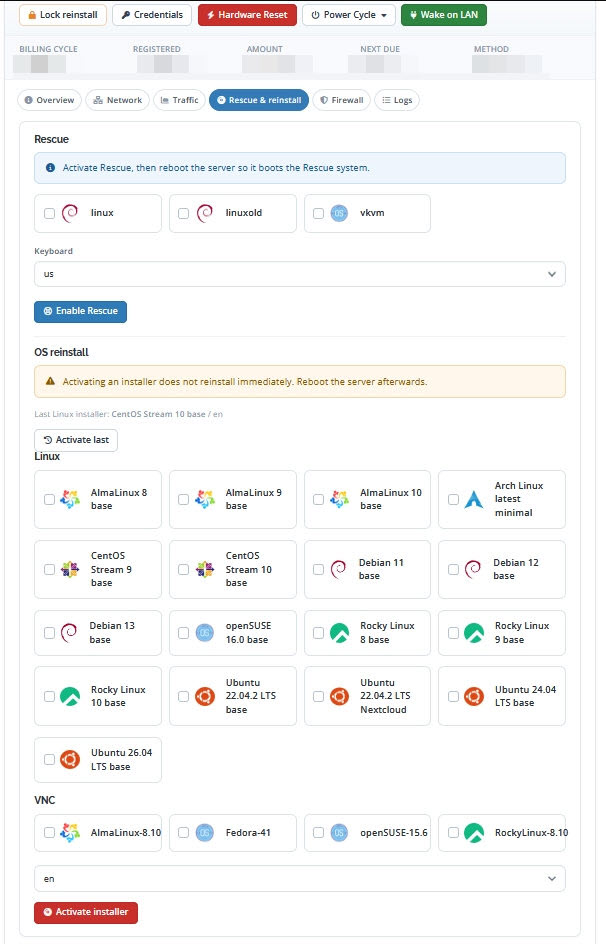Click the Ubuntu 26.04 LTS logo

[x=70, y=760]
